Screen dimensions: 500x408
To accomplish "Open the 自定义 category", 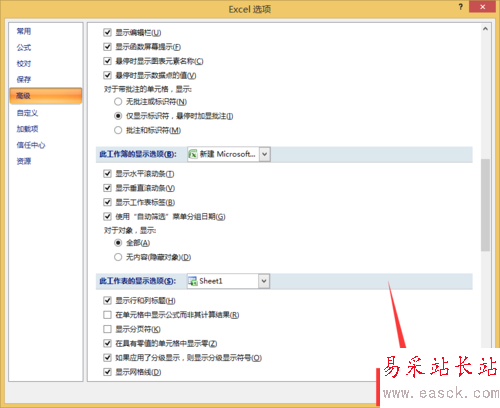I will coord(27,113).
